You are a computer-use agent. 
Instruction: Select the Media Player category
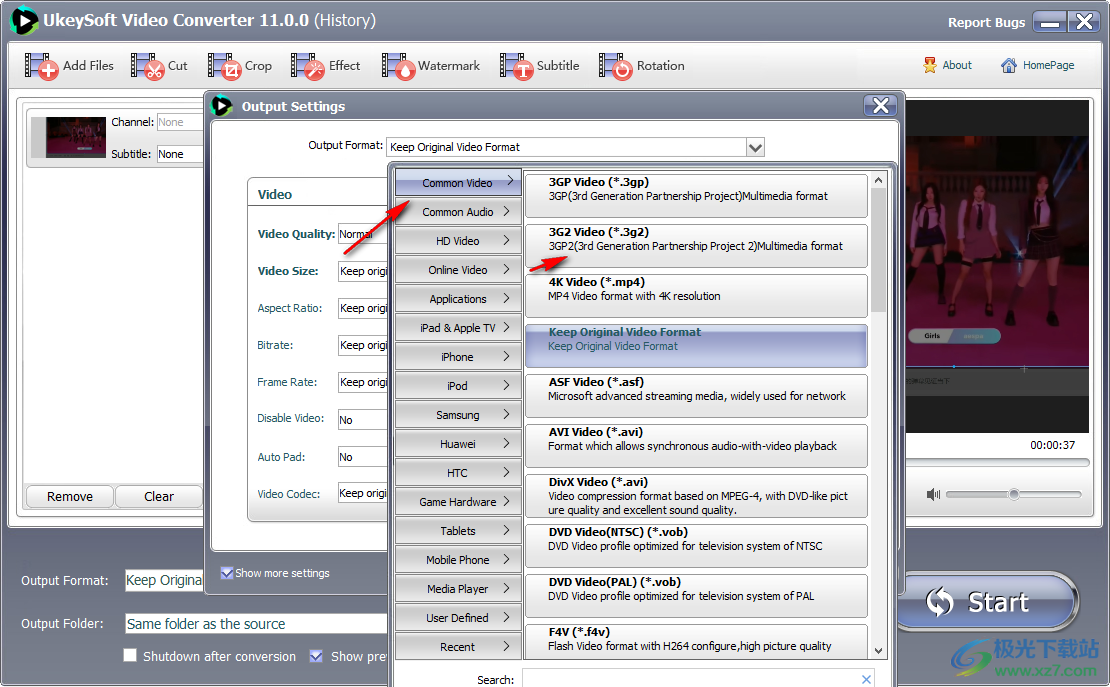pyautogui.click(x=458, y=589)
